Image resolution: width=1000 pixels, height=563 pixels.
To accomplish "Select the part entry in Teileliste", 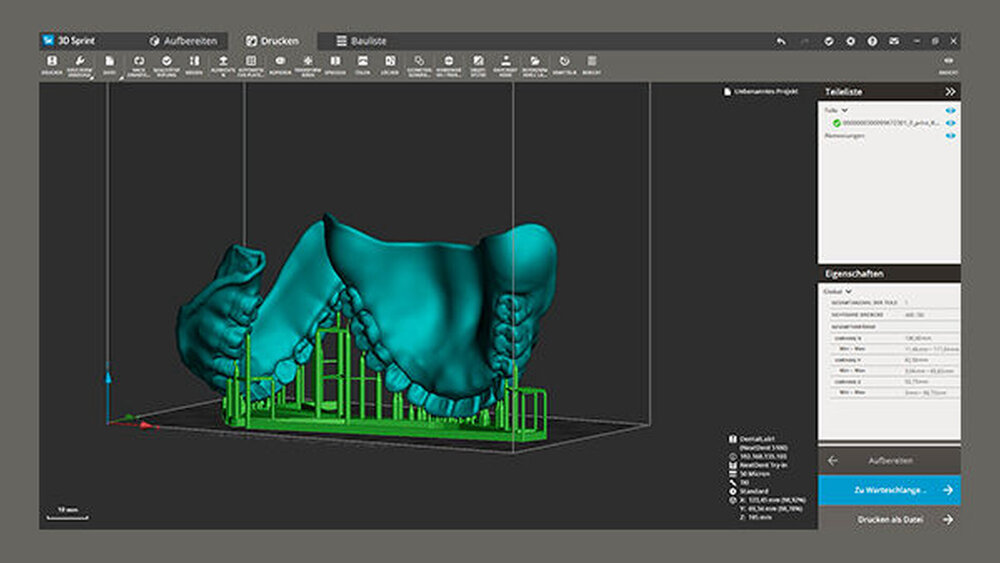I will pos(888,123).
